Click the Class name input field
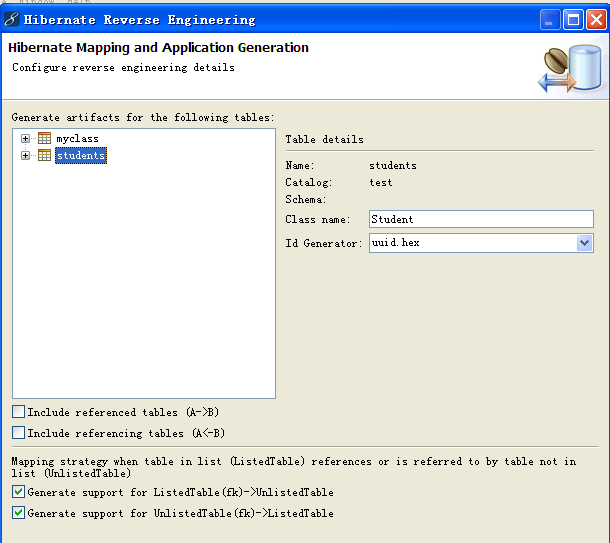 coord(481,219)
